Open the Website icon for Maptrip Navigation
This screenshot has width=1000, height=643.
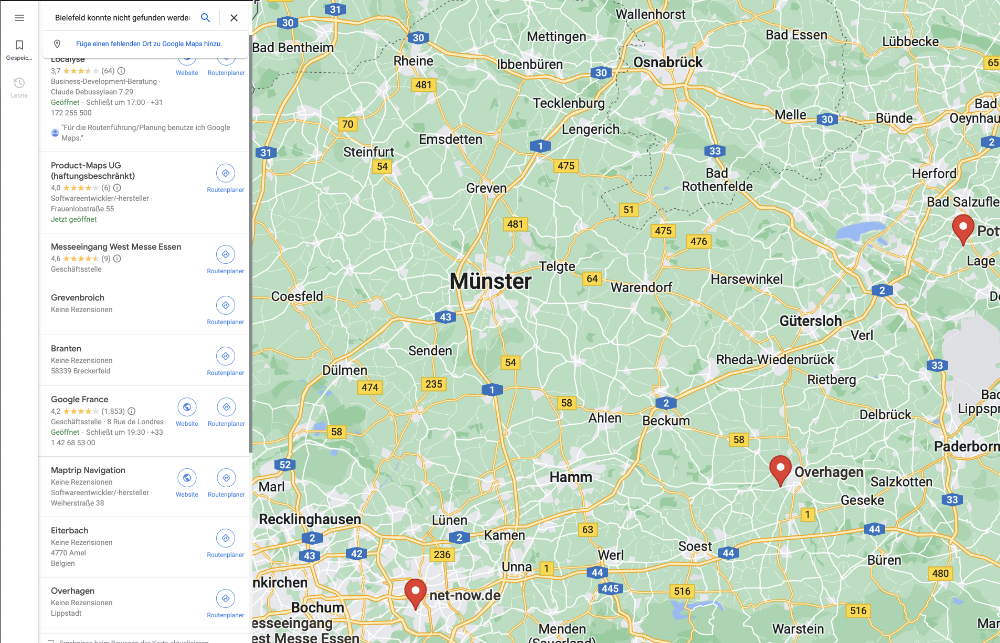click(x=187, y=483)
